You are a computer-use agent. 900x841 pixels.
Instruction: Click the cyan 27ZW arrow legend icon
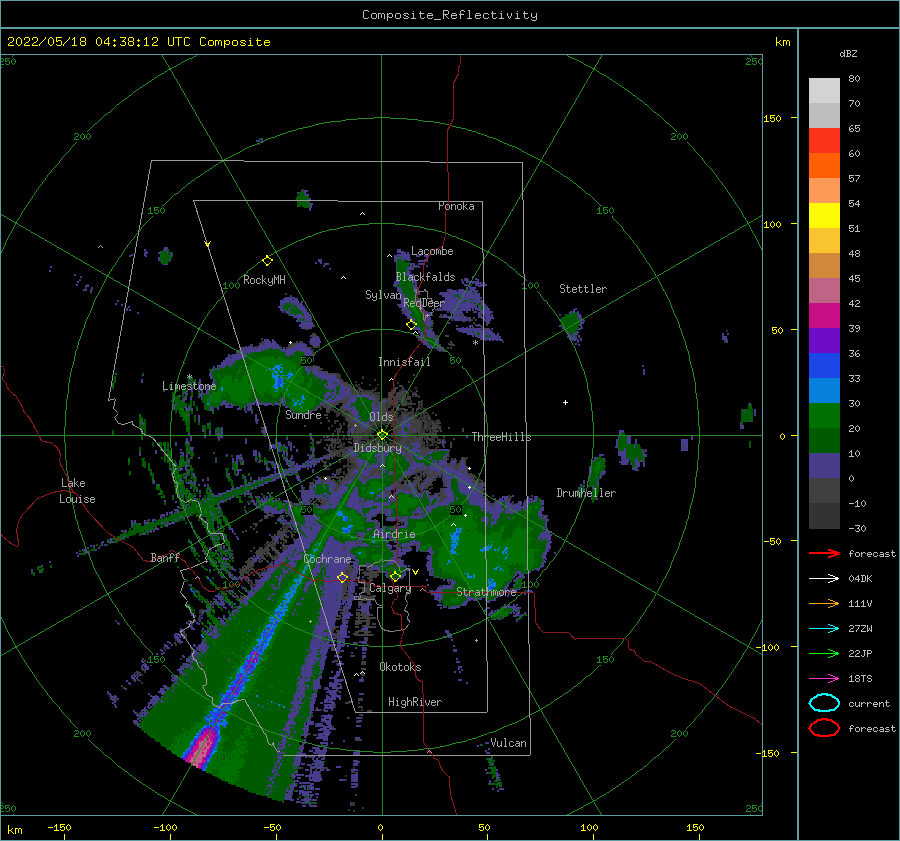click(x=824, y=628)
